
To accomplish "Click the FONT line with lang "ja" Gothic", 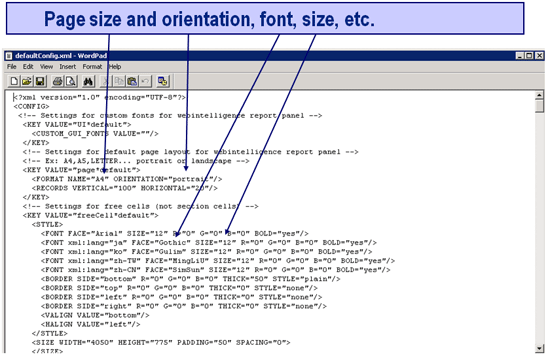I will coord(209,242).
